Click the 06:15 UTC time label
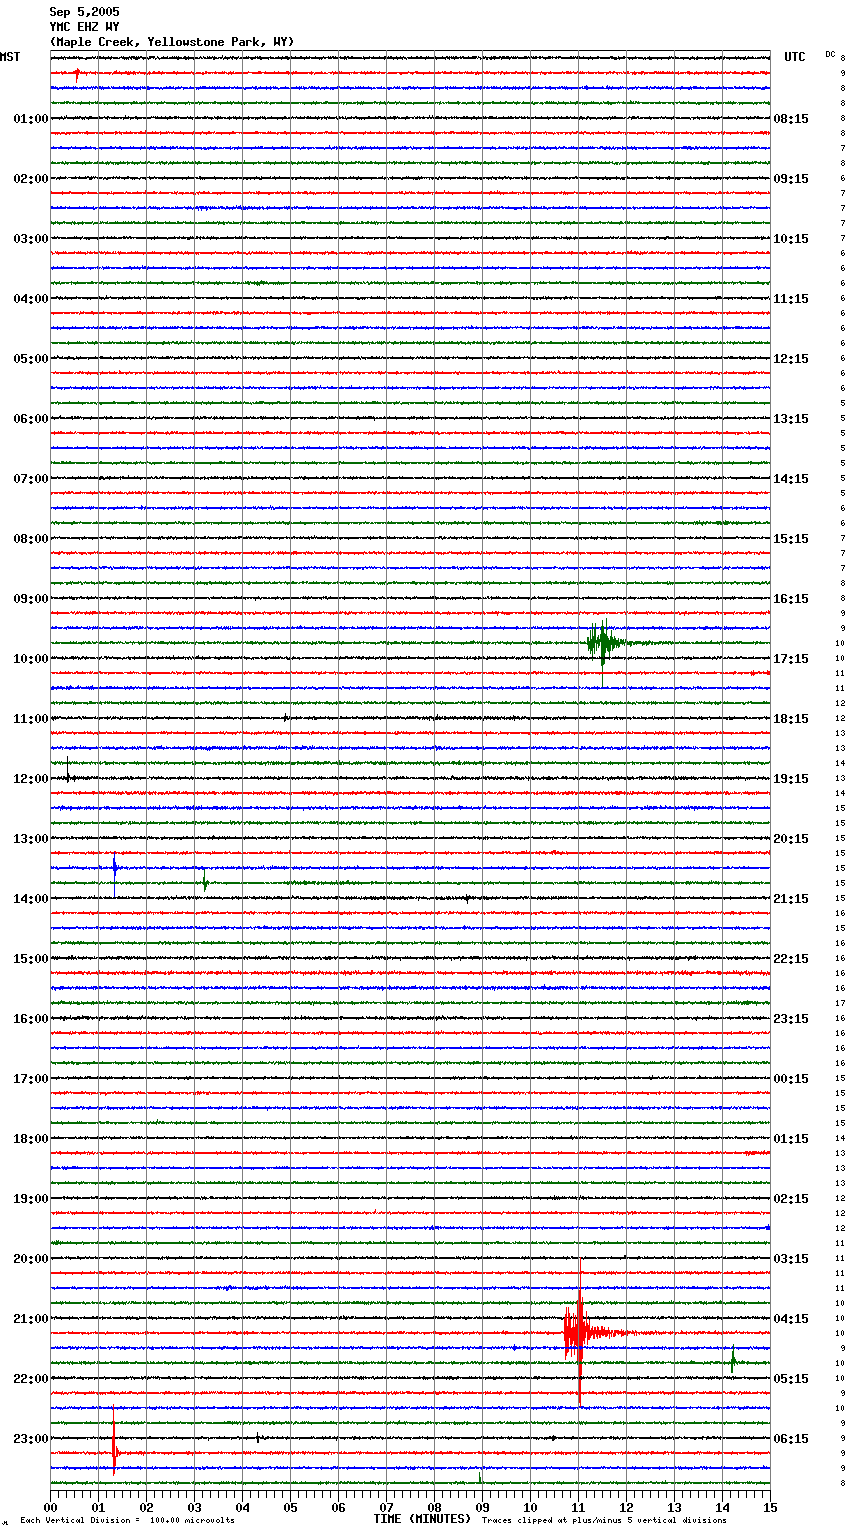Image resolution: width=850 pixels, height=1534 pixels. [x=791, y=1439]
